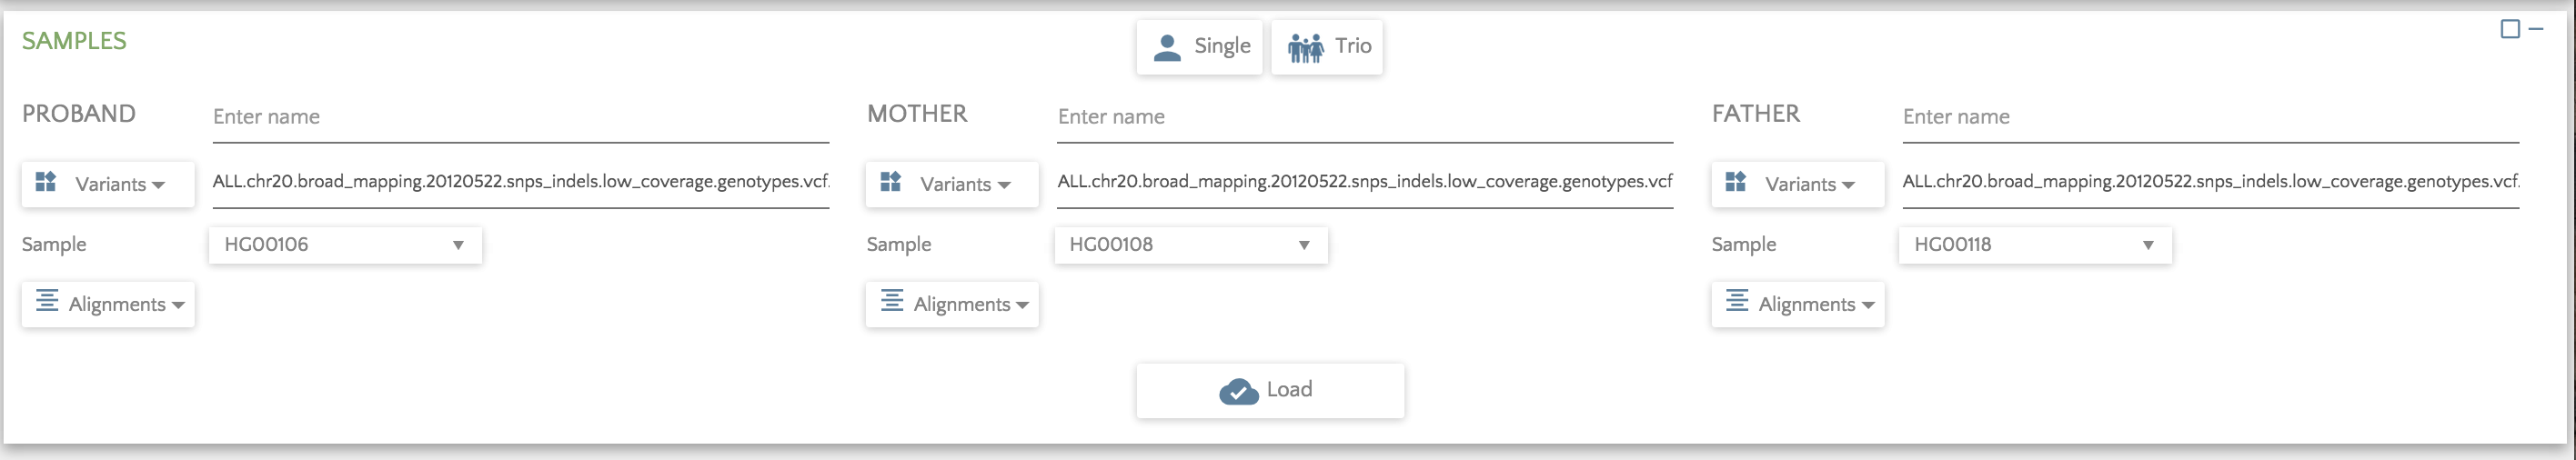Collapse the Samples panel minus icon
Image resolution: width=2576 pixels, height=460 pixels.
pyautogui.click(x=2535, y=29)
